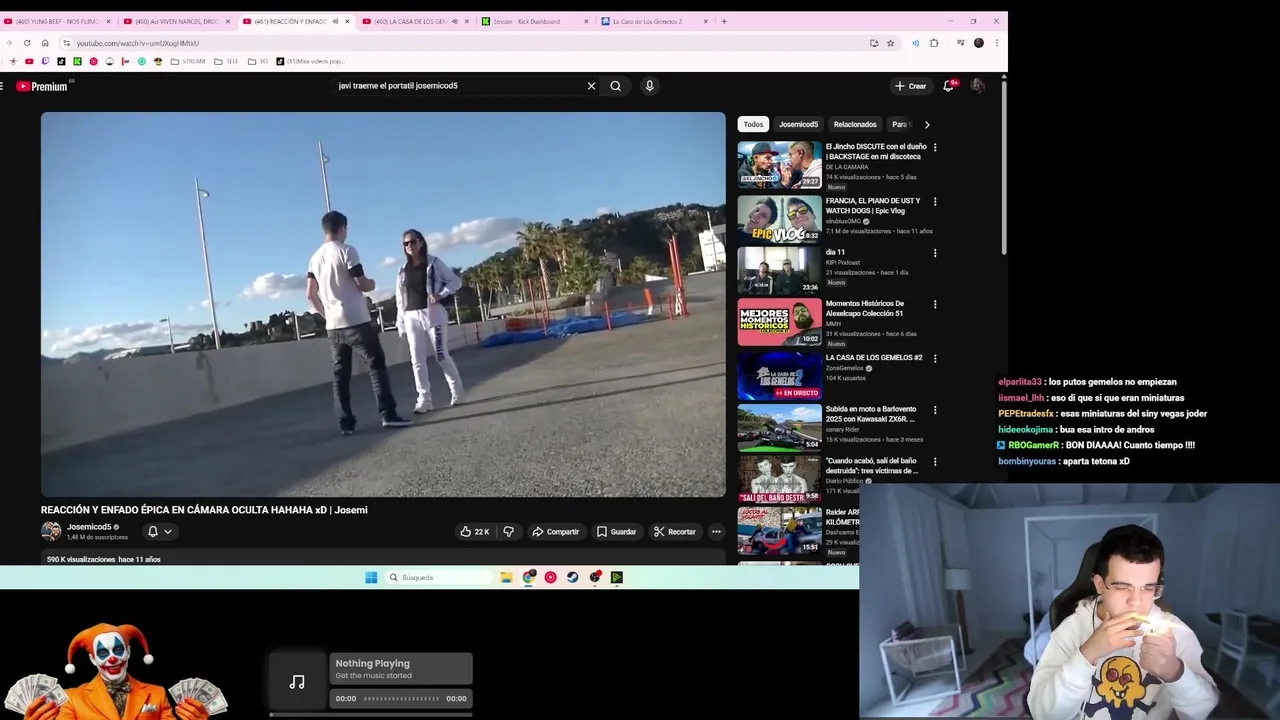The height and width of the screenshot is (720, 1280).
Task: Show more filter chips with the right arrow
Action: pos(927,125)
